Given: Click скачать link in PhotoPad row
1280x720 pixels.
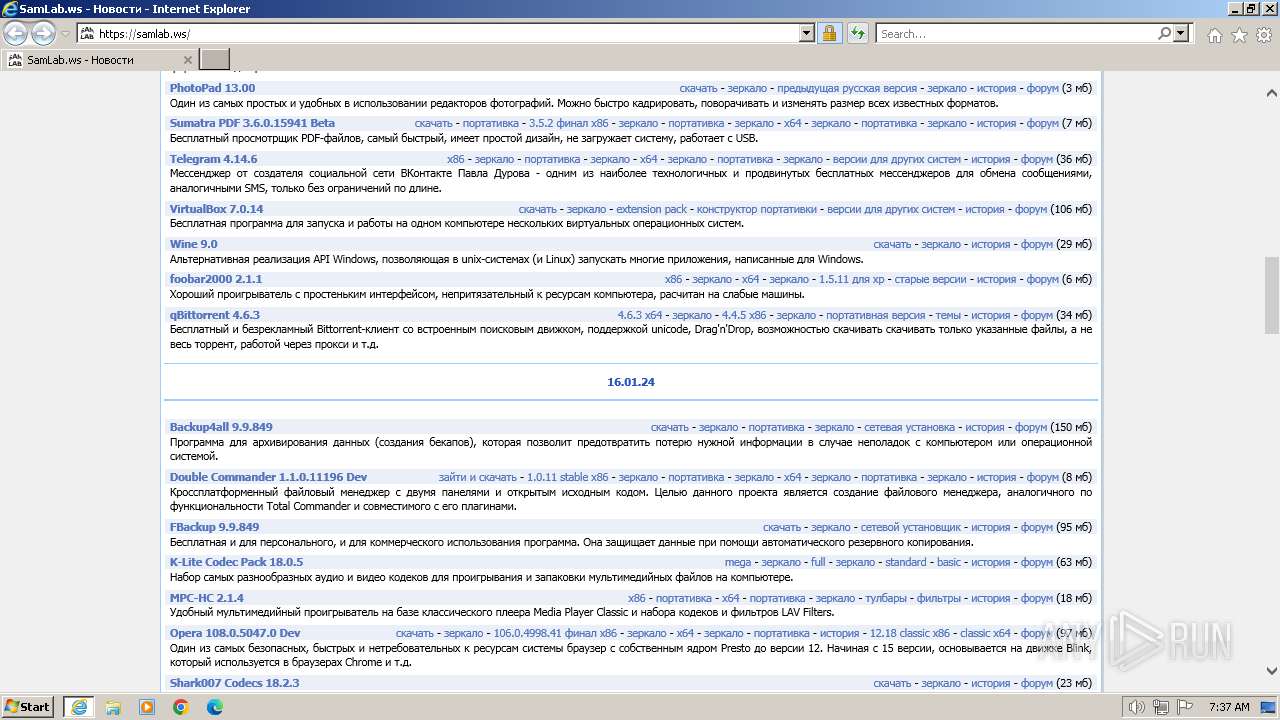Looking at the screenshot, I should pos(698,88).
